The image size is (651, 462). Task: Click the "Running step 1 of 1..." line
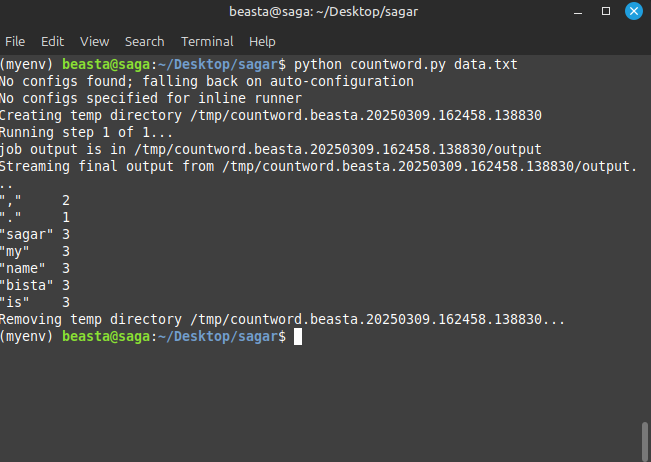(x=86, y=132)
